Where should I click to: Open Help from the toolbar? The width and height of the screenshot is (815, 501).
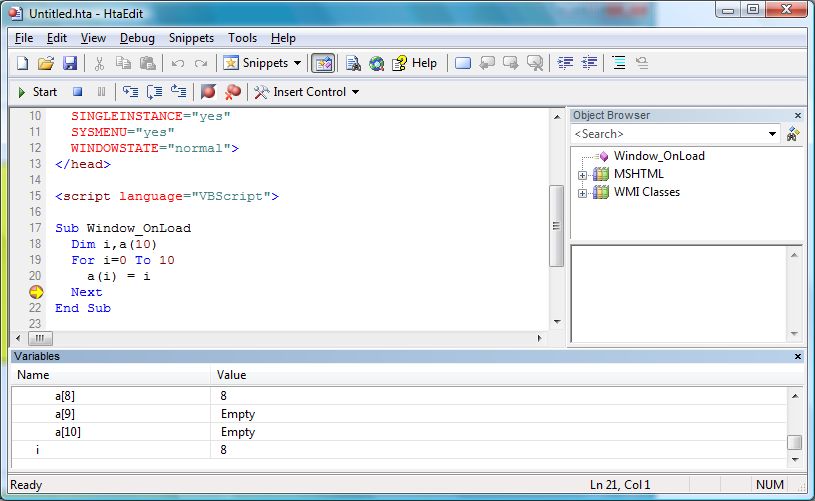click(x=414, y=63)
